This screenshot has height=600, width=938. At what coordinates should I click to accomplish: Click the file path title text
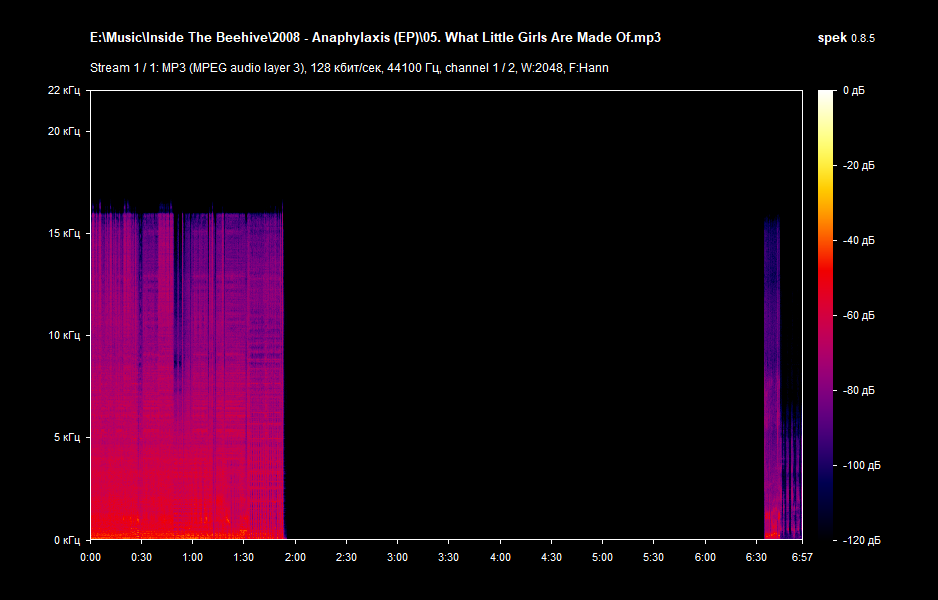pyautogui.click(x=375, y=38)
